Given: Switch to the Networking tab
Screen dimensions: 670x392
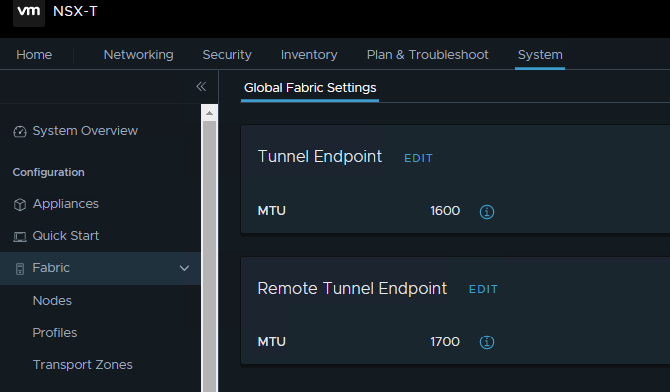Looking at the screenshot, I should point(138,55).
